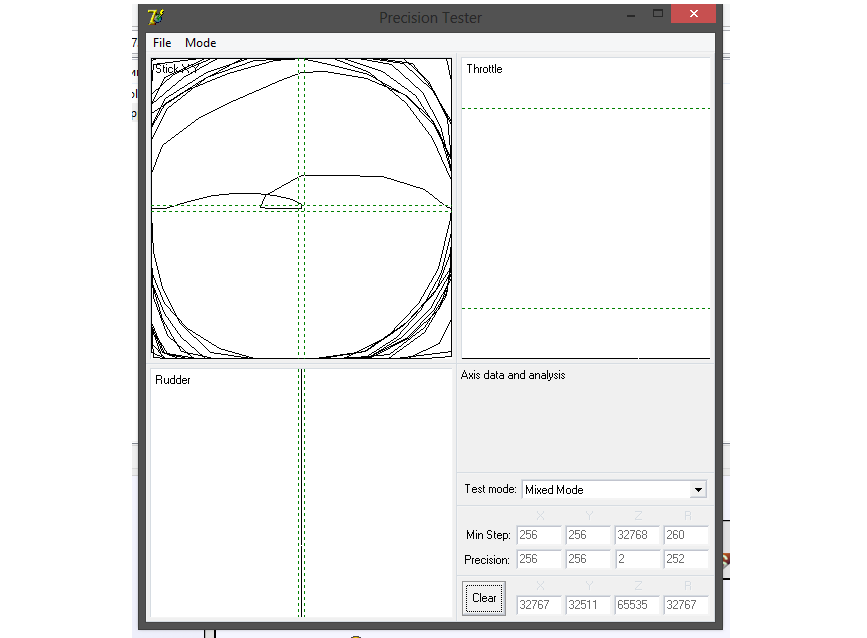Click the Precision Tester title bar icon
867x638 pixels.
155,17
